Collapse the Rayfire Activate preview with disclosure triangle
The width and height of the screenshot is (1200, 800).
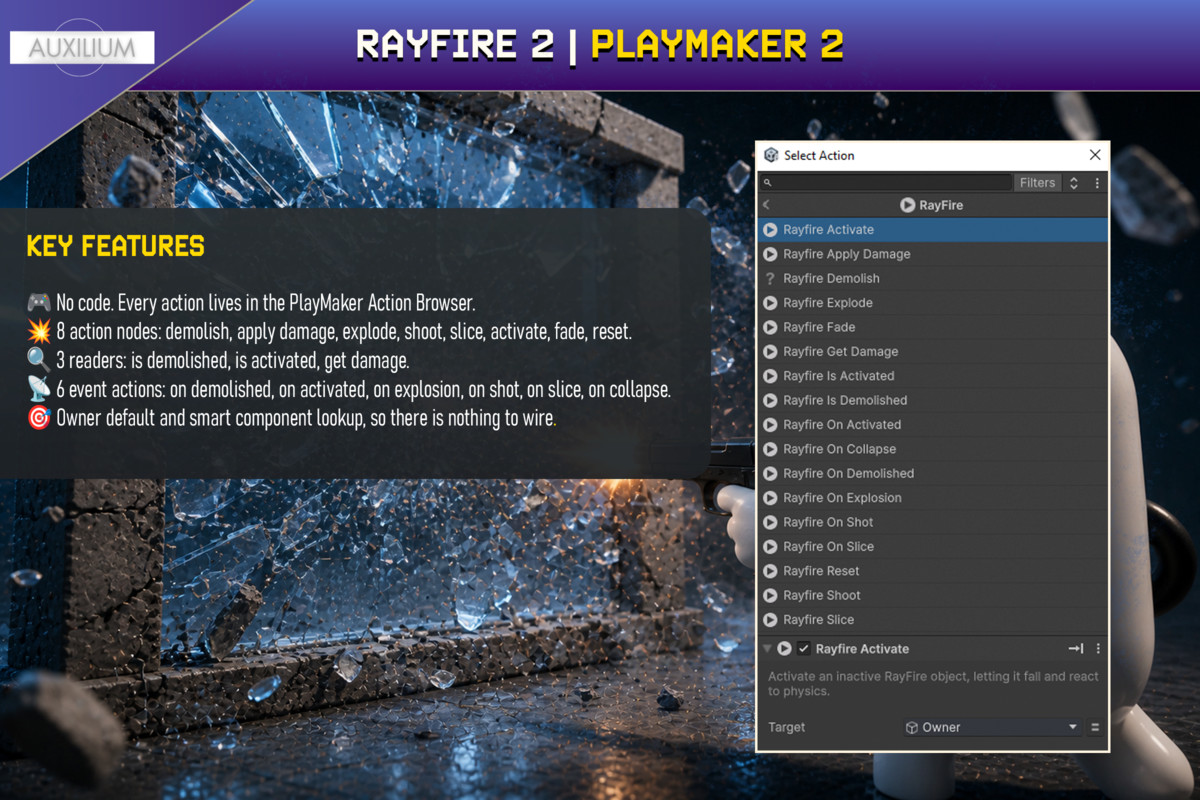[x=767, y=649]
